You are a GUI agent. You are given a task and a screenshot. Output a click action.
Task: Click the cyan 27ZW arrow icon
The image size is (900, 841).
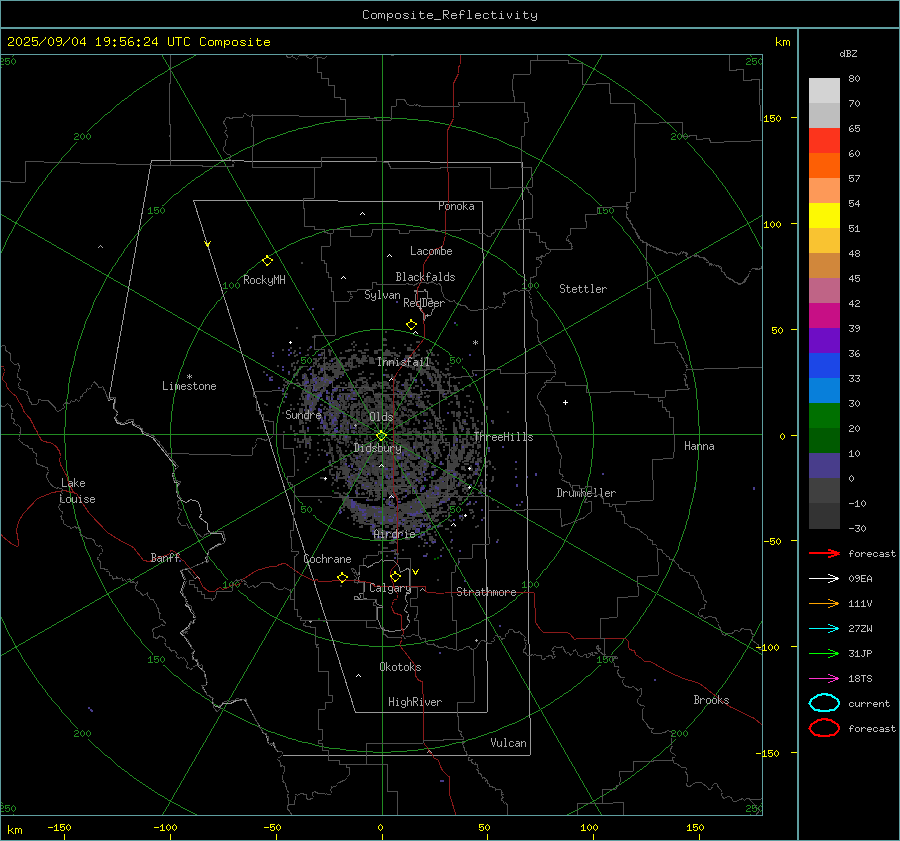(824, 629)
